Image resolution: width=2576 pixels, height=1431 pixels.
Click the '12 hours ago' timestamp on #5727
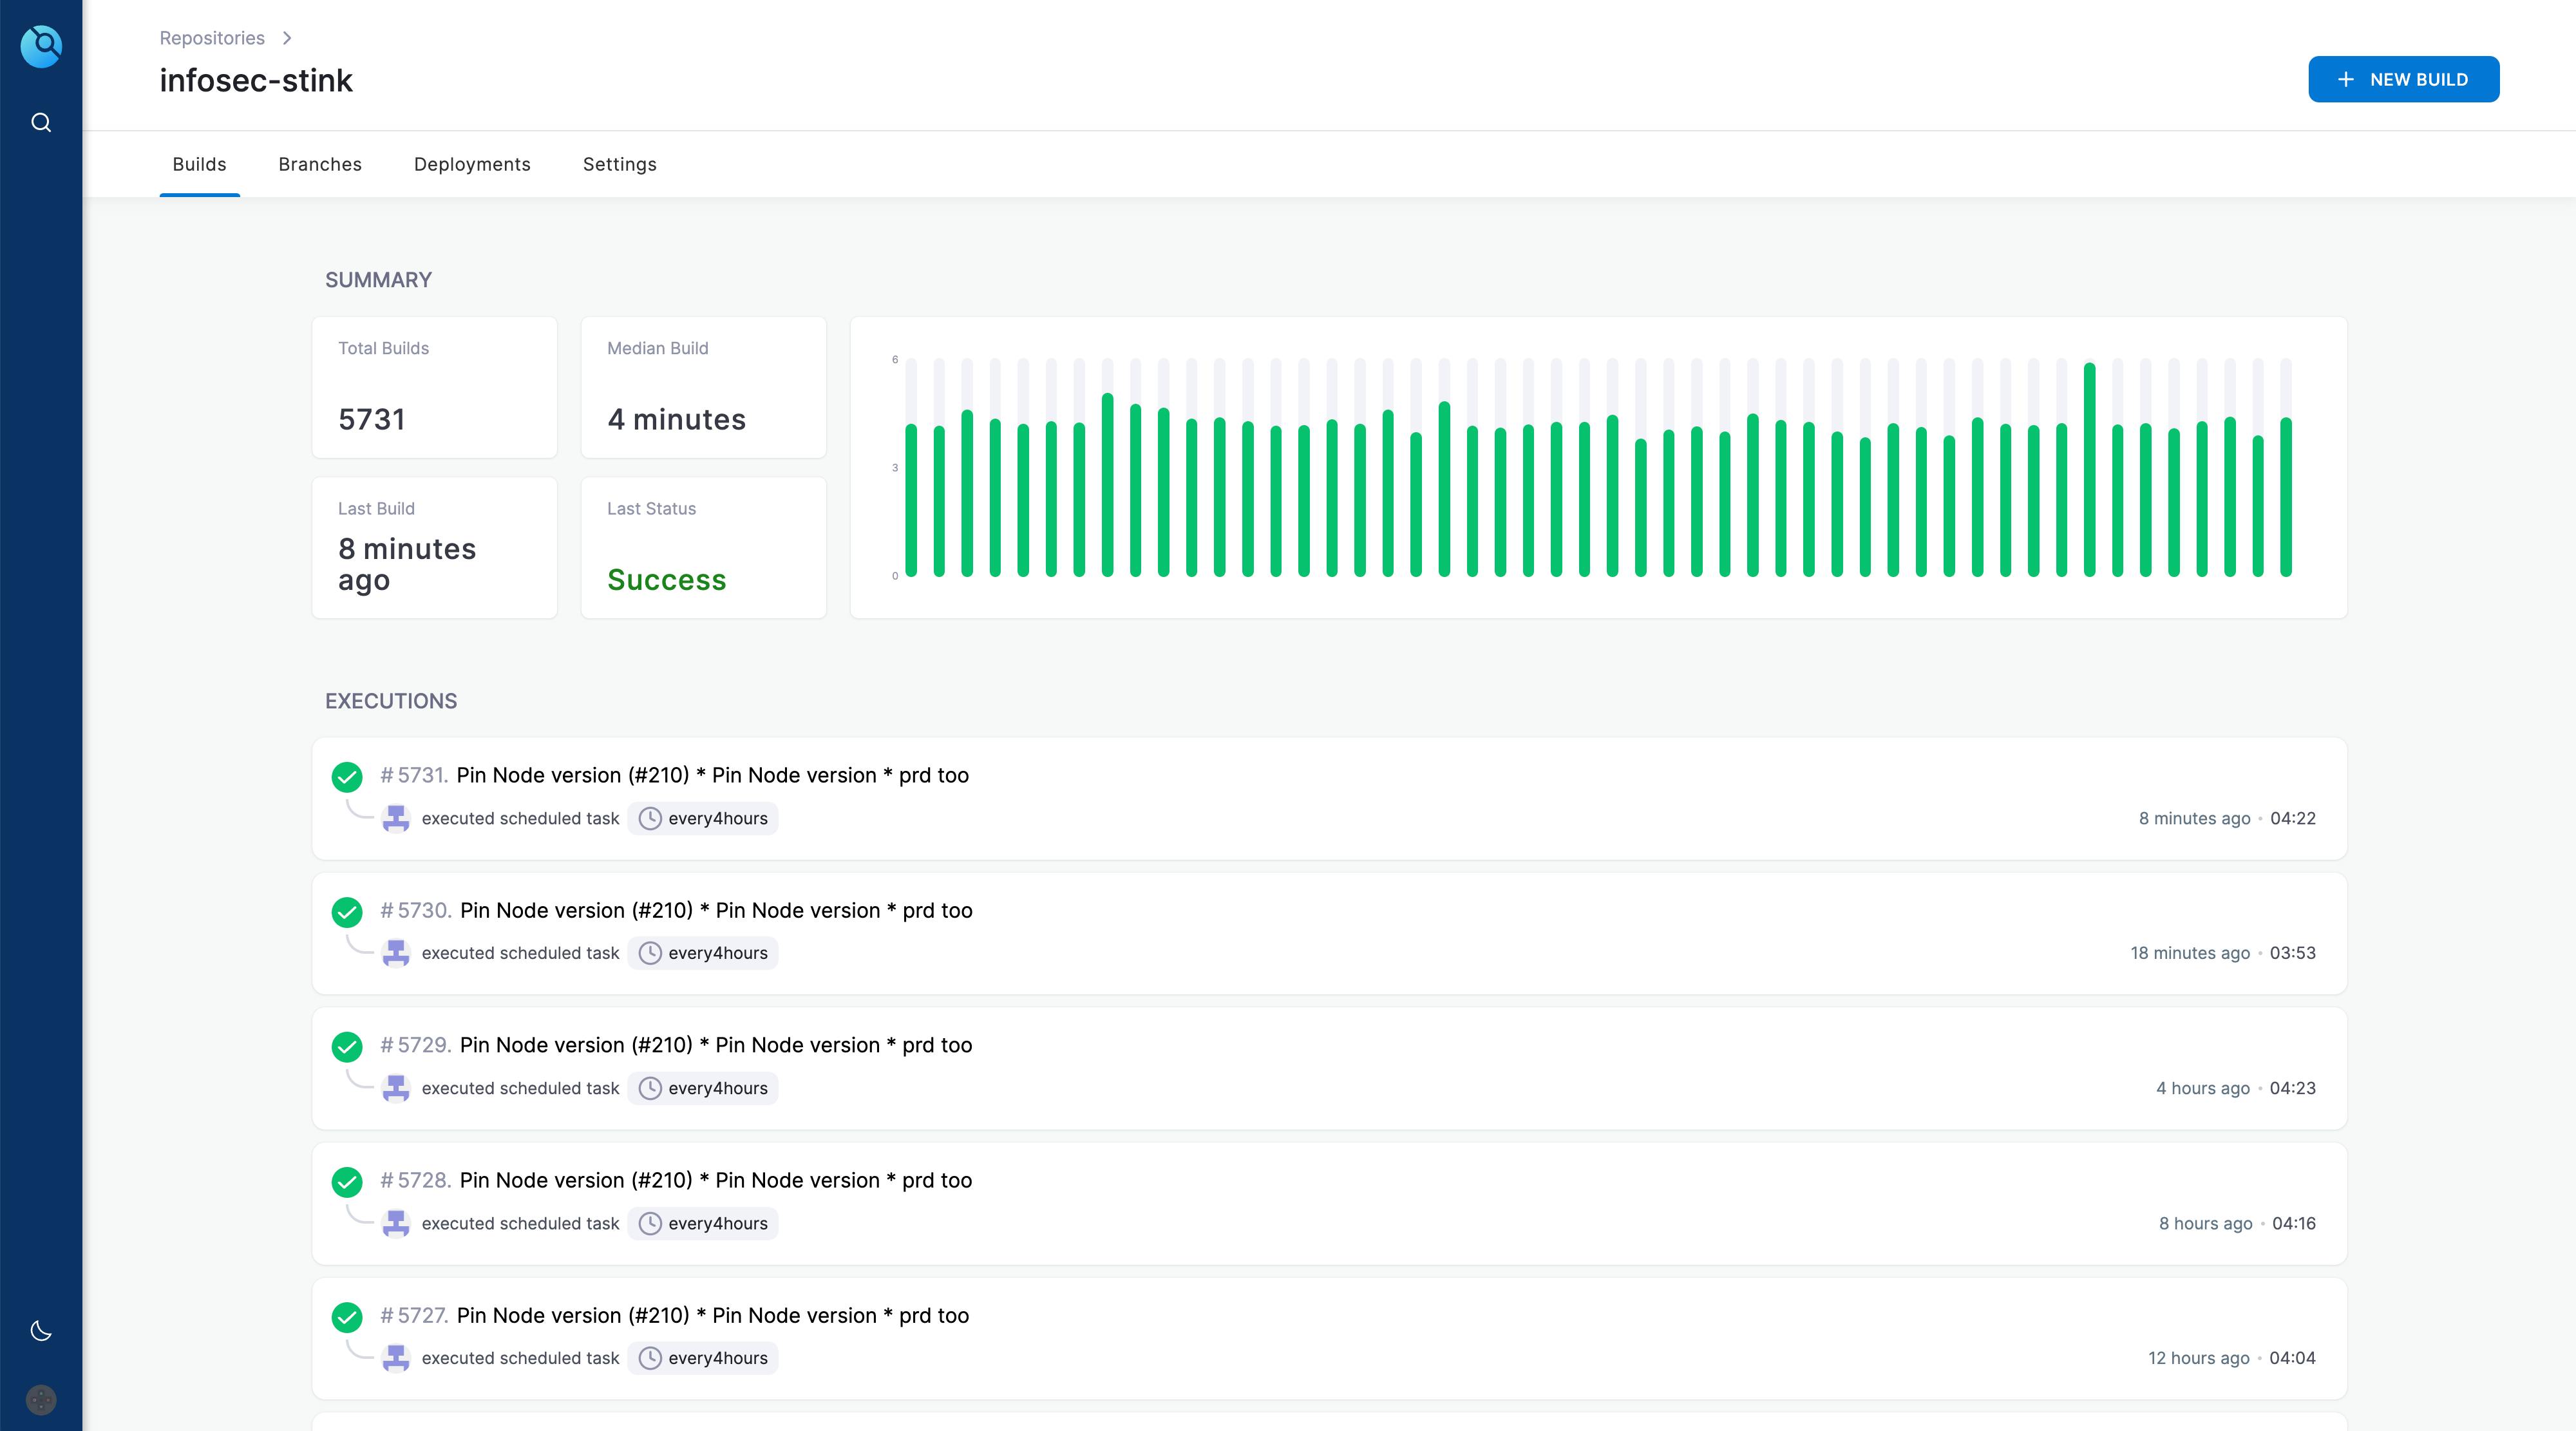tap(2199, 1358)
